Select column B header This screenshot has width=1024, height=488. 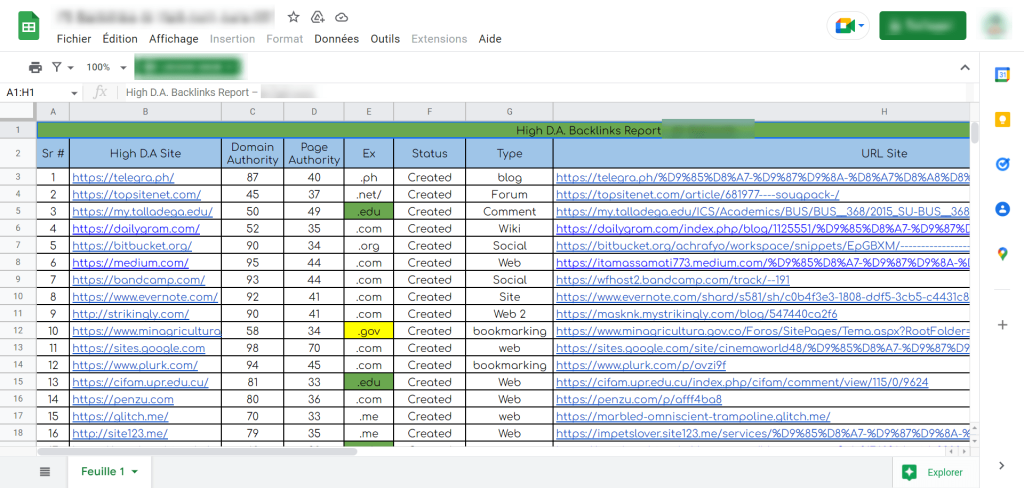[145, 112]
